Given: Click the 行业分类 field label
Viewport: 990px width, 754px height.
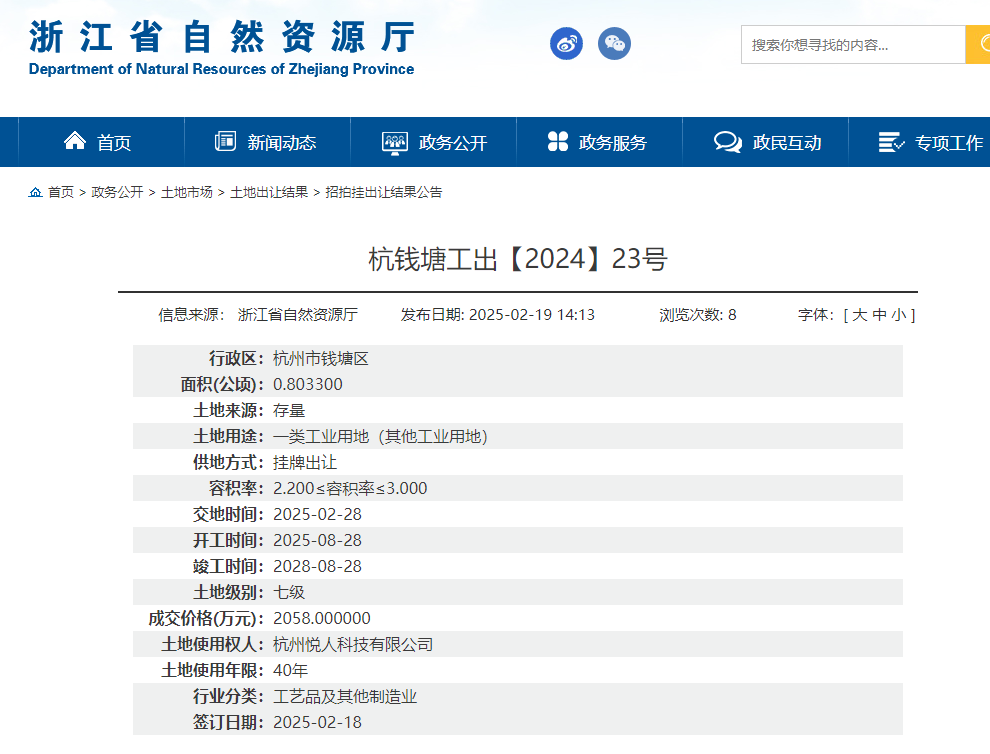Looking at the screenshot, I should point(228,697).
